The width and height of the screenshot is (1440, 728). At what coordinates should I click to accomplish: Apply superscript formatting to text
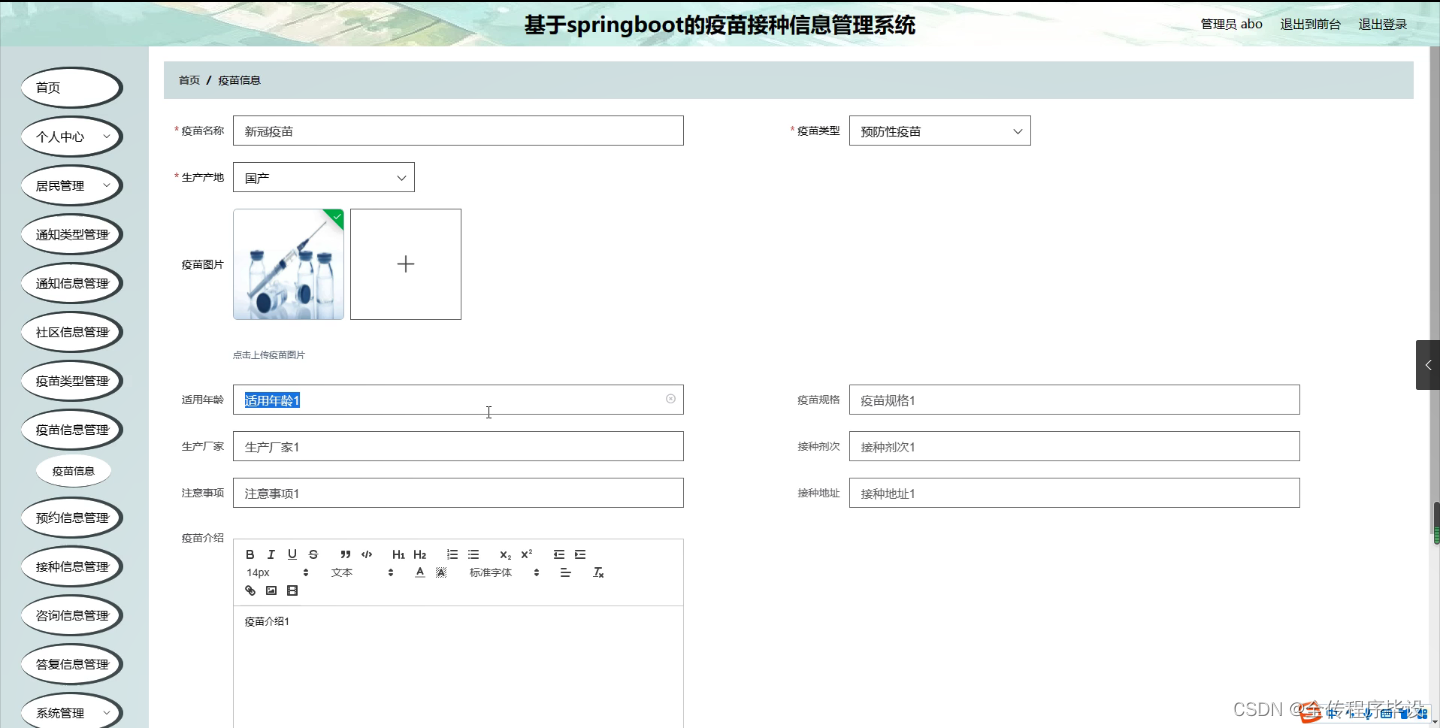point(526,553)
